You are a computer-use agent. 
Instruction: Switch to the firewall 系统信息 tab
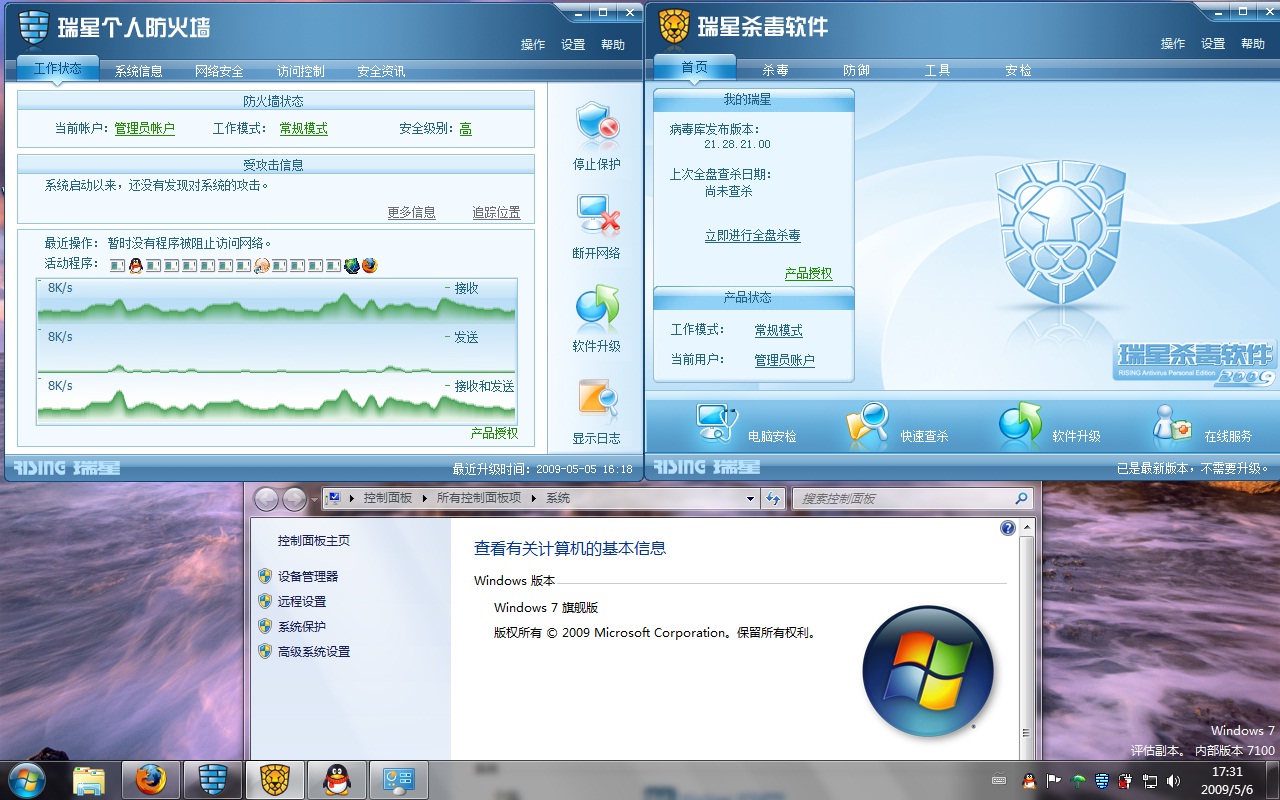pos(139,71)
